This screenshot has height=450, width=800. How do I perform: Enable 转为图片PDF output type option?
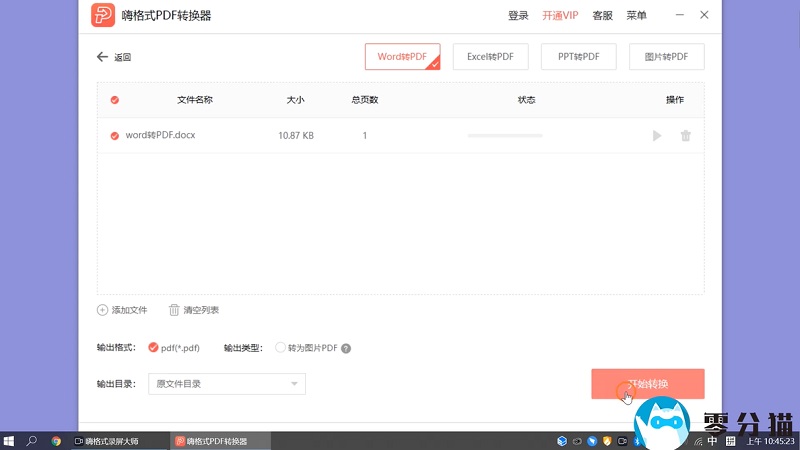coord(280,347)
